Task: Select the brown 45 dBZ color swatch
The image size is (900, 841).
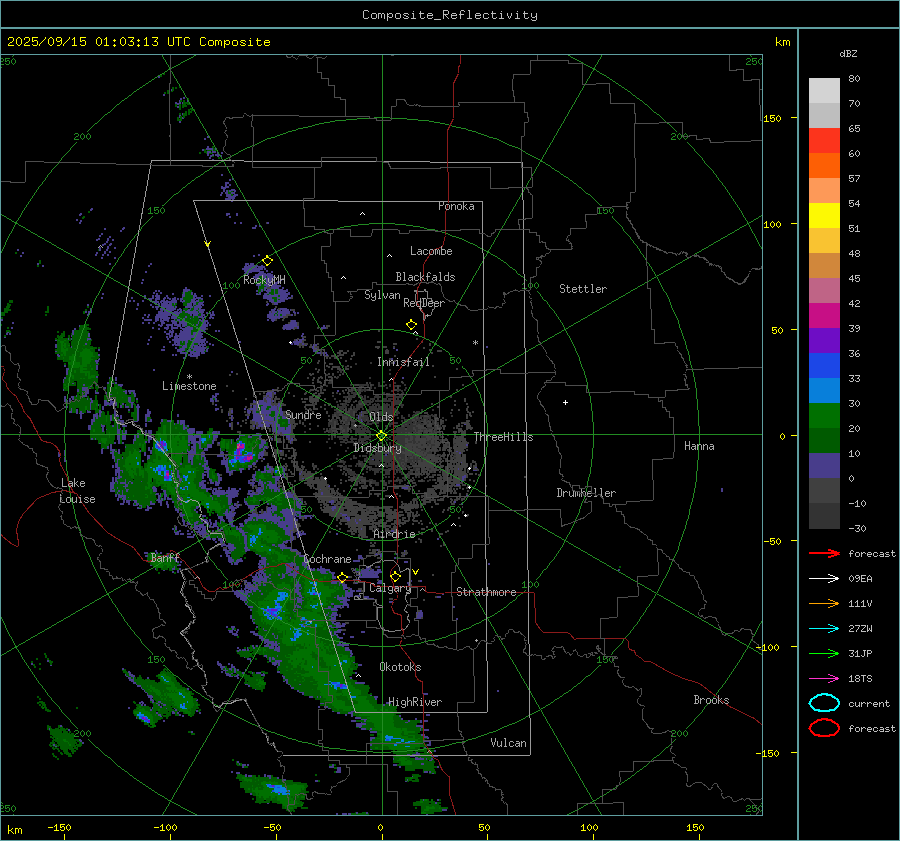Action: tap(824, 265)
